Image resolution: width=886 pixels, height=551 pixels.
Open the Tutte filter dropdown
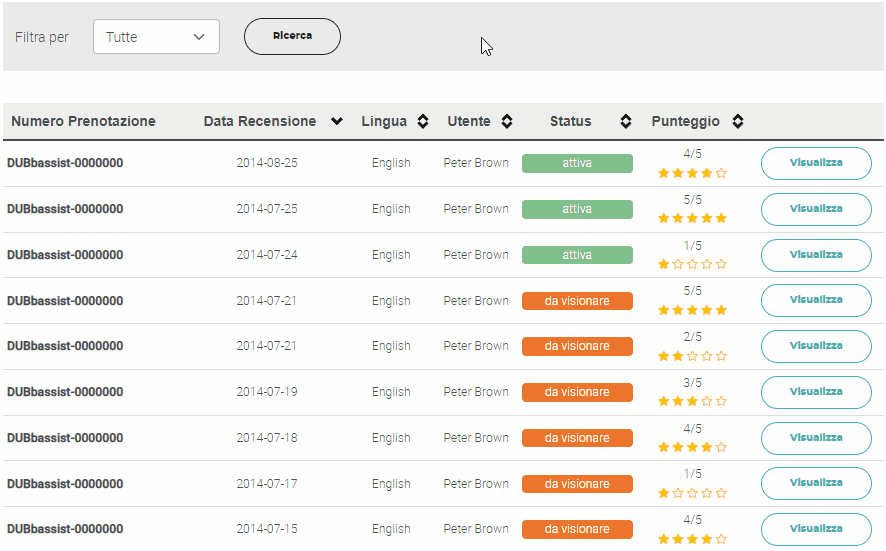(156, 37)
